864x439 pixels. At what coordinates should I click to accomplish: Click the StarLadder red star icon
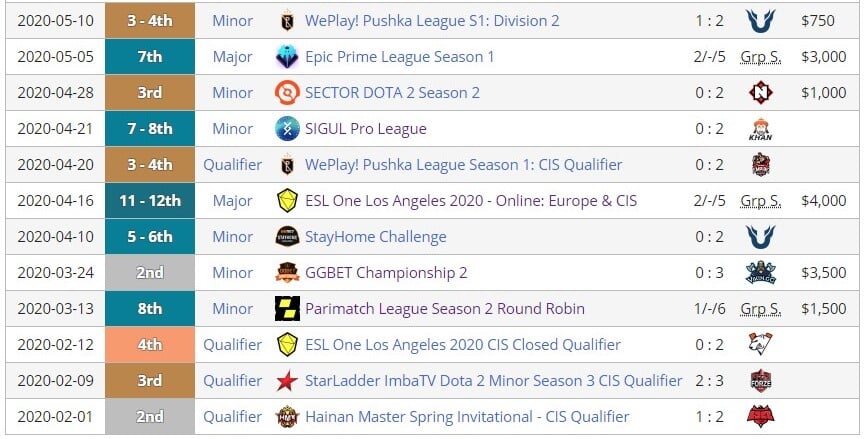287,381
